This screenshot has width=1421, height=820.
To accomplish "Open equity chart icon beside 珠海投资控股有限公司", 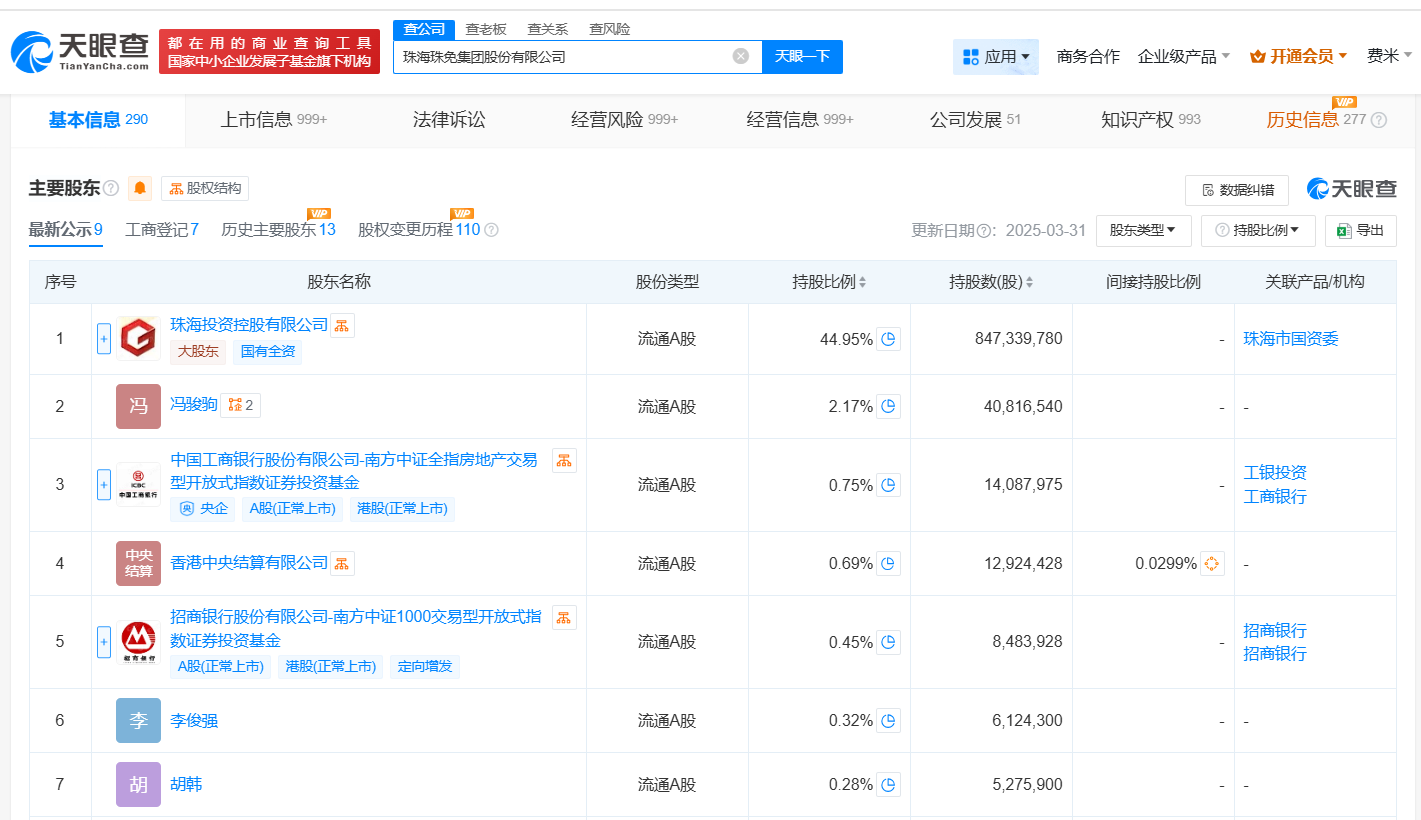I will pyautogui.click(x=342, y=325).
